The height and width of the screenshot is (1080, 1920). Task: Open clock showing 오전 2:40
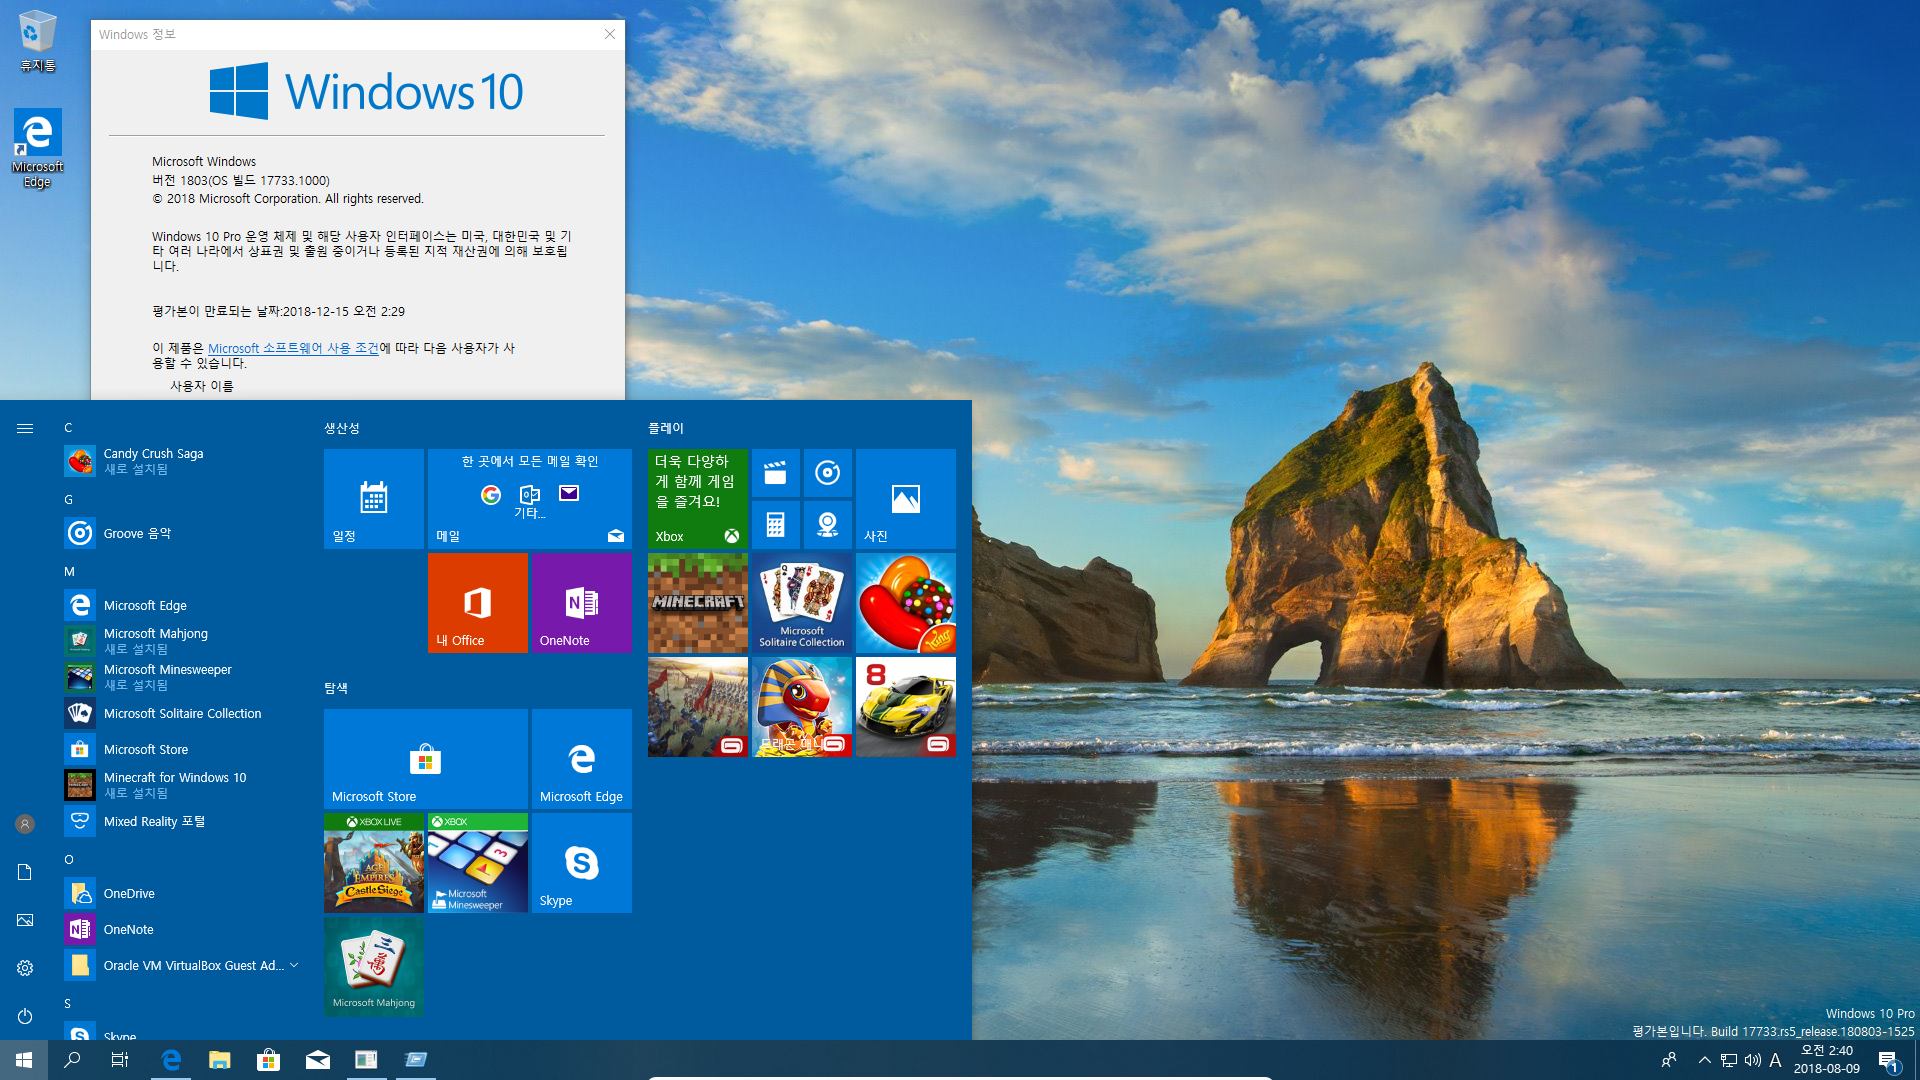point(1827,1060)
